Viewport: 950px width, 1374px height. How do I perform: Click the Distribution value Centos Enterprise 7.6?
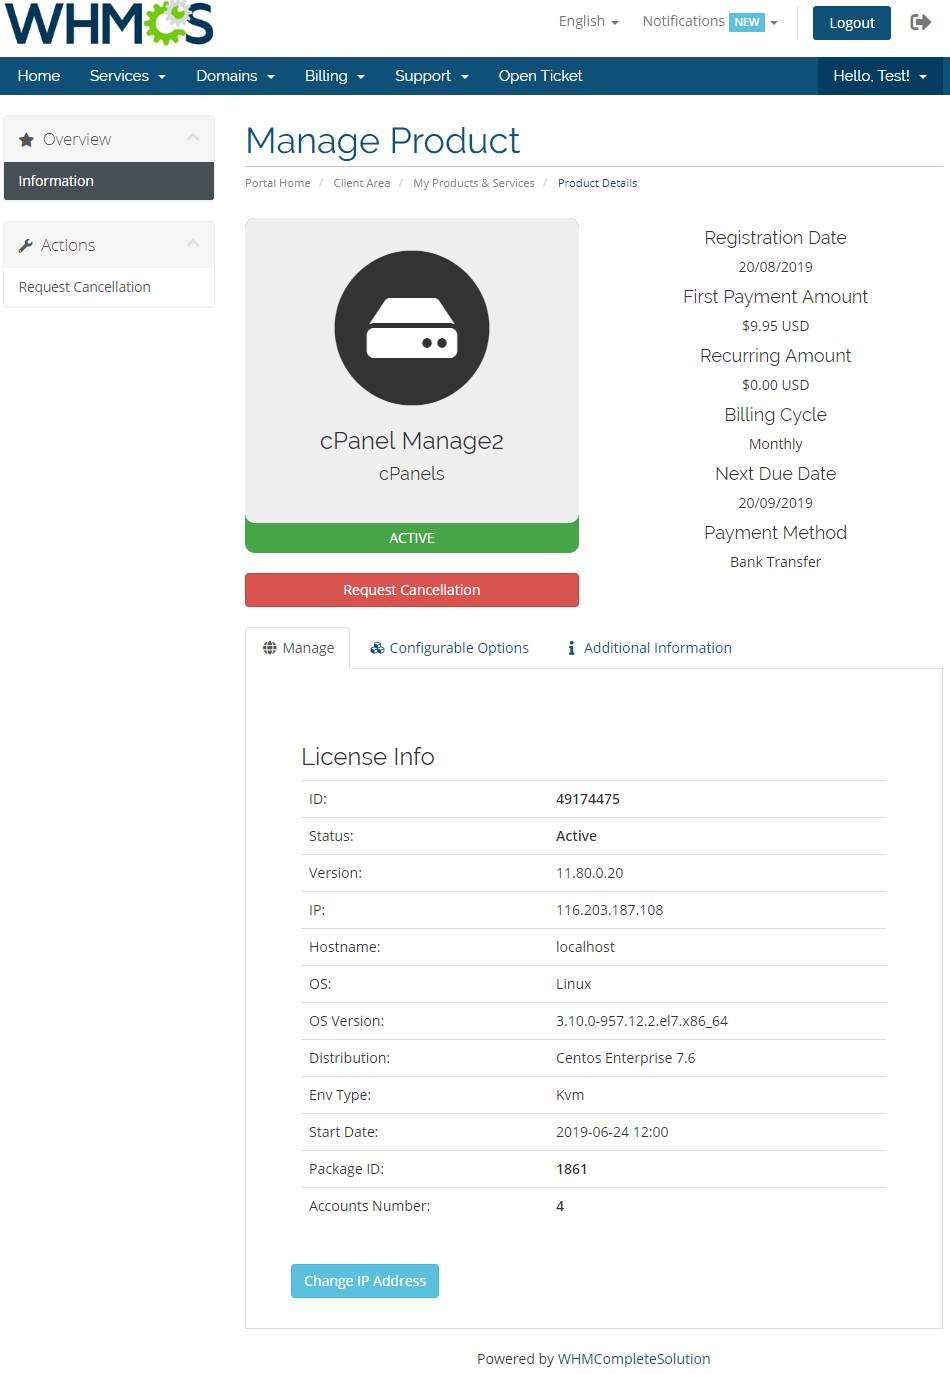click(x=626, y=1058)
